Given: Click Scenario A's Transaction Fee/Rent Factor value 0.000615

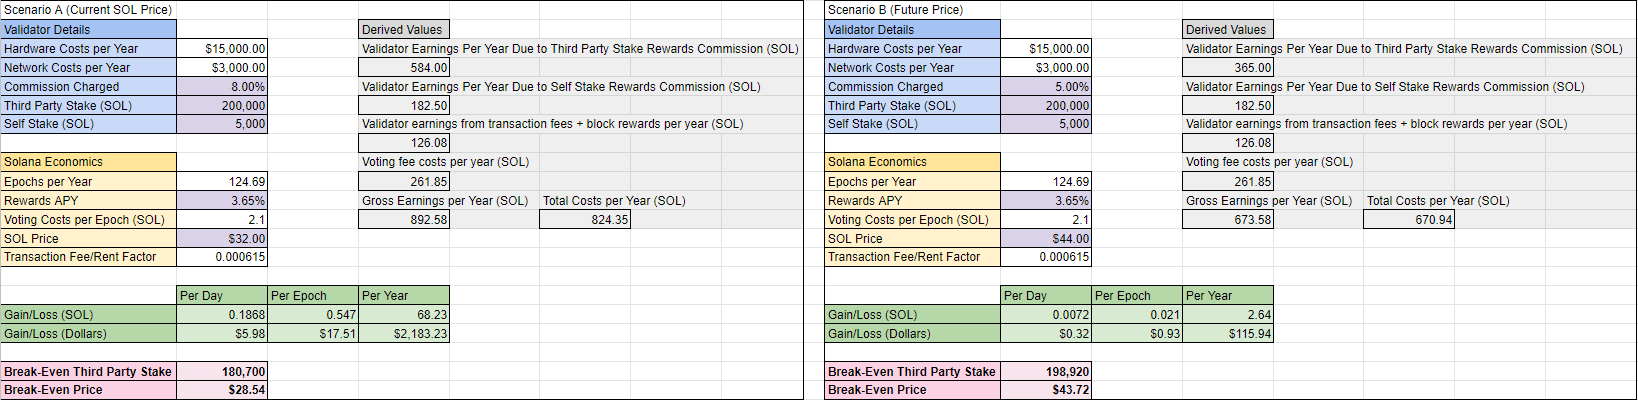Looking at the screenshot, I should [x=222, y=257].
